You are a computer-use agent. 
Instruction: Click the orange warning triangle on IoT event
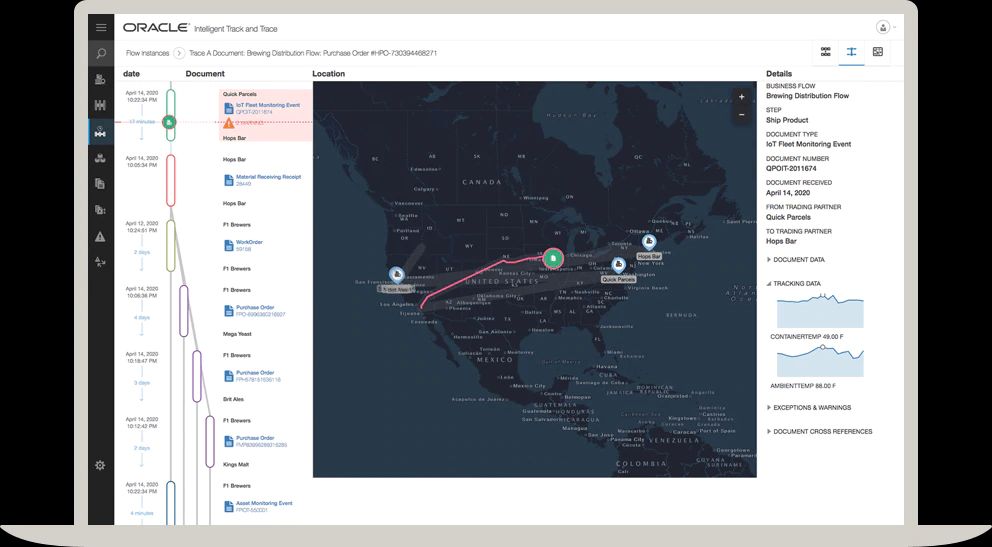(229, 122)
